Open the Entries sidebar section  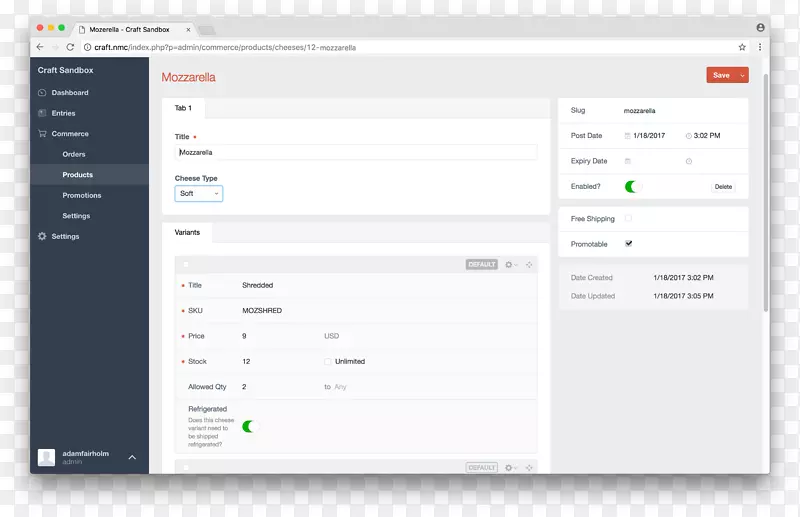pos(63,113)
